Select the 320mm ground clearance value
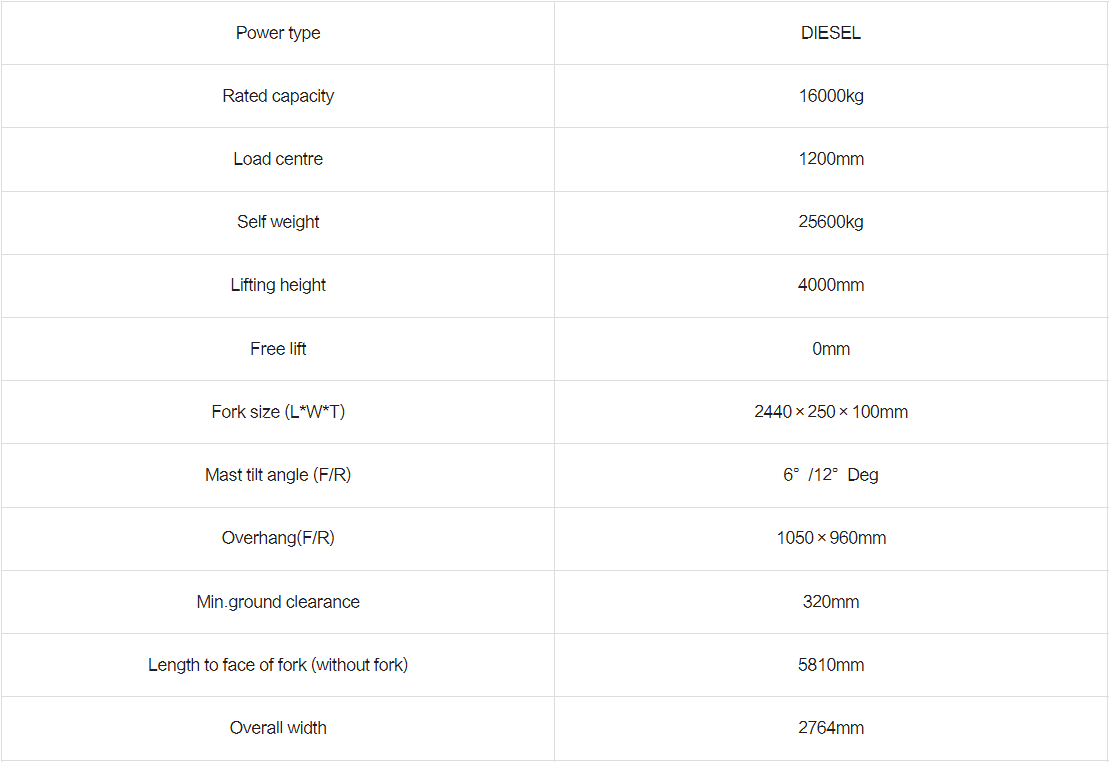1109x762 pixels. tap(831, 602)
